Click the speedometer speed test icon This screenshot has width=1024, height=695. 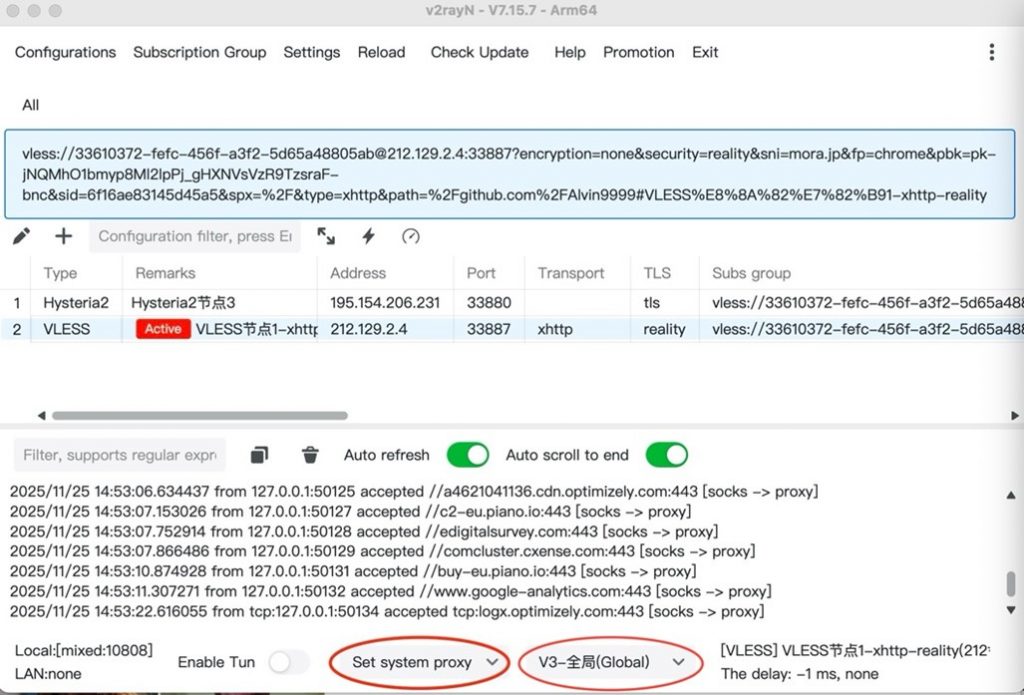pyautogui.click(x=410, y=236)
